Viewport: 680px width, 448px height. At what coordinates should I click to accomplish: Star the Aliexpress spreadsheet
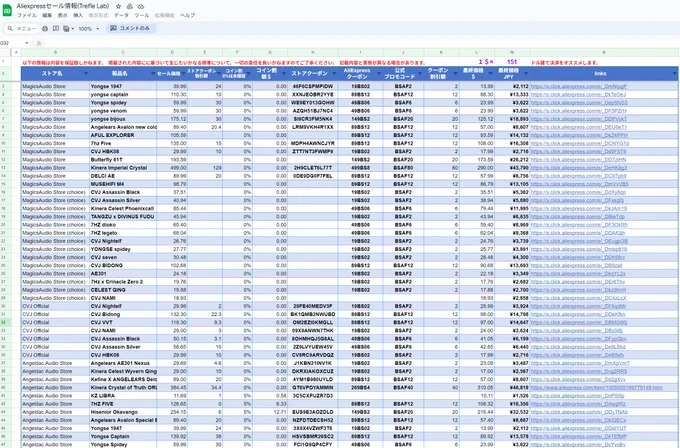118,7
